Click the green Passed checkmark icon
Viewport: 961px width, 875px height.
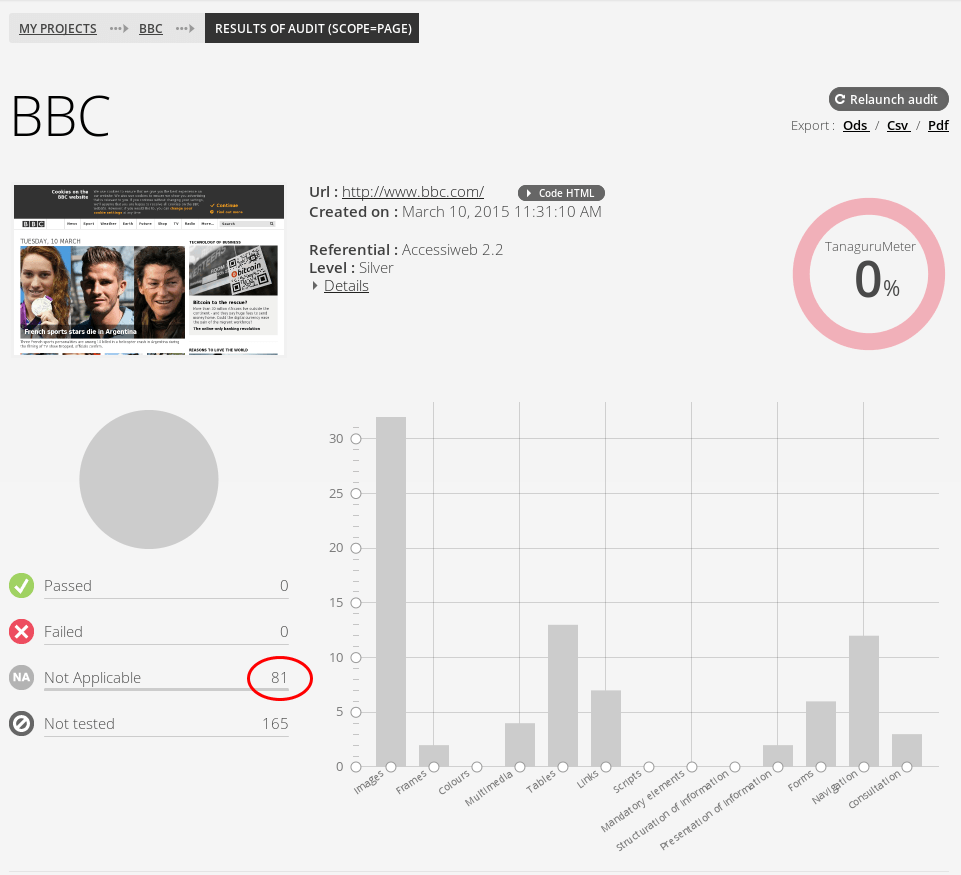(21, 586)
